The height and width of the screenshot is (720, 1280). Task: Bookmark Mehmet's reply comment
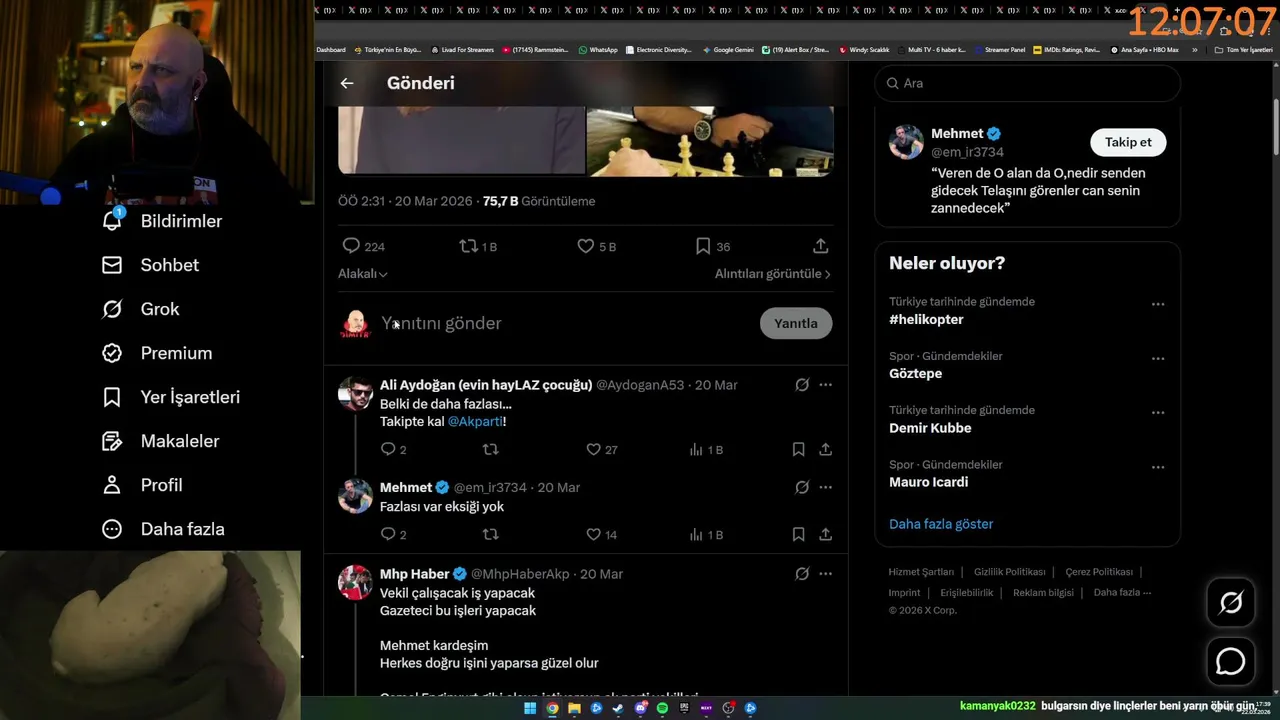798,535
